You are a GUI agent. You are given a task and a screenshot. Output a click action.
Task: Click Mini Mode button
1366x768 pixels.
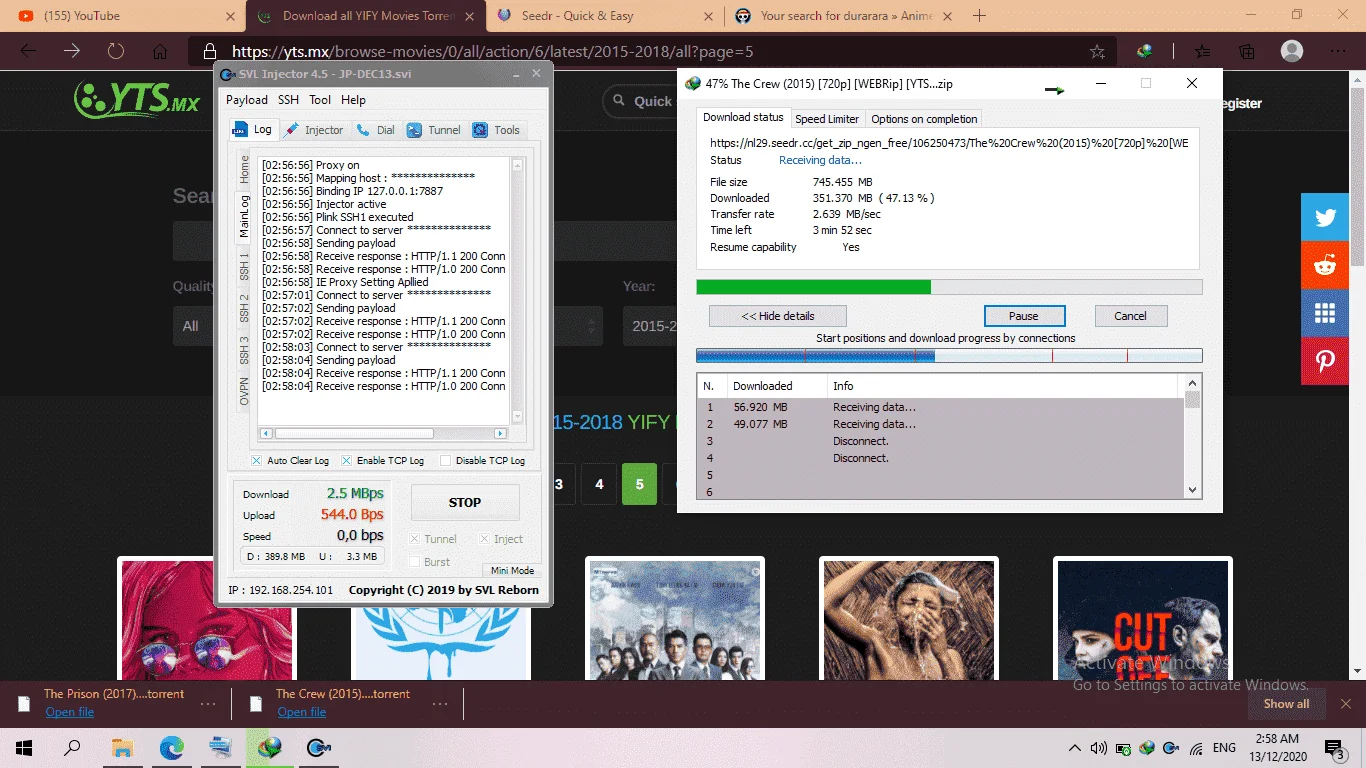[513, 570]
